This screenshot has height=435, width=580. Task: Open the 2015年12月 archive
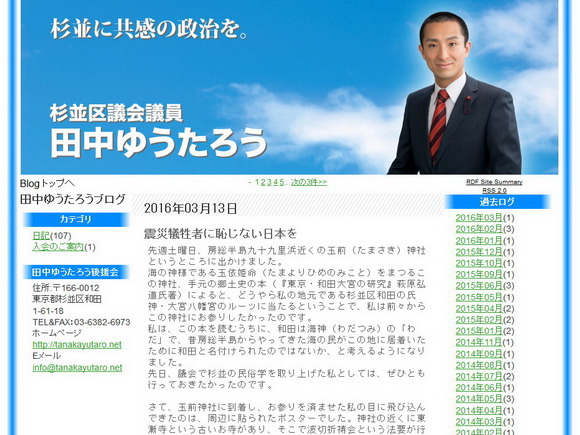click(x=479, y=252)
